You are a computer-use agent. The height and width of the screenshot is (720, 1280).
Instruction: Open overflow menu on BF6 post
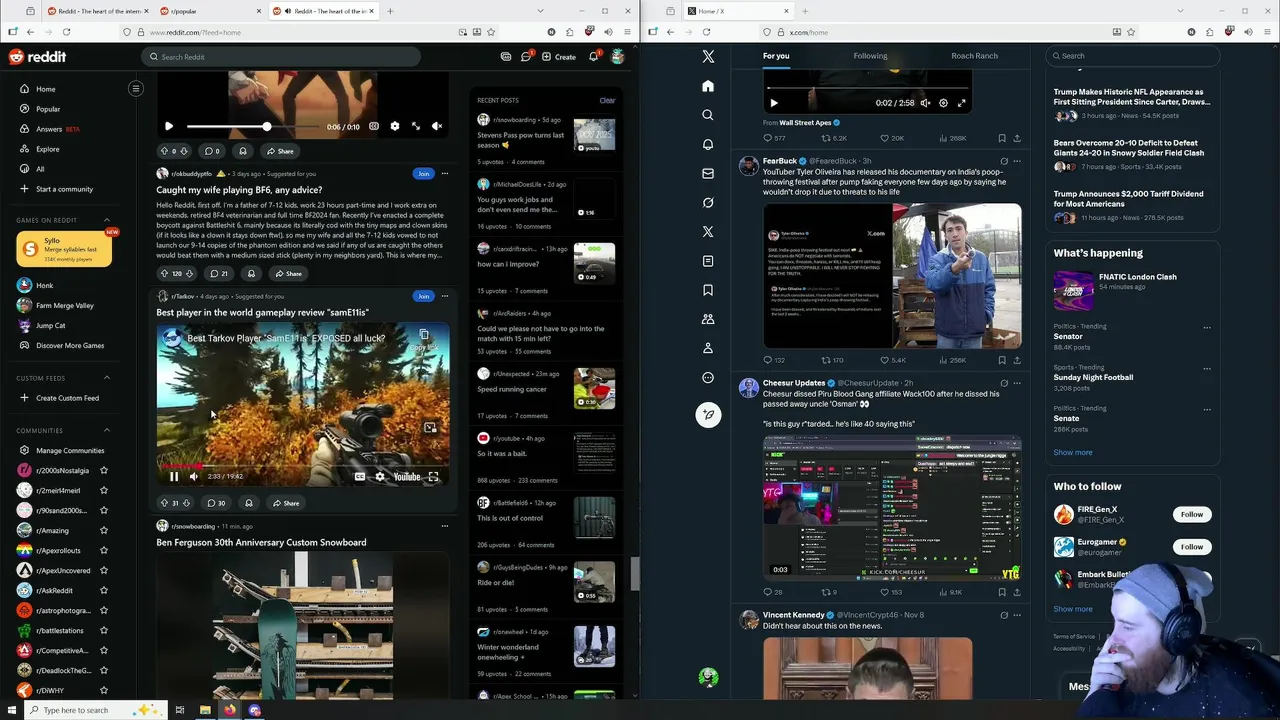pyautogui.click(x=445, y=173)
